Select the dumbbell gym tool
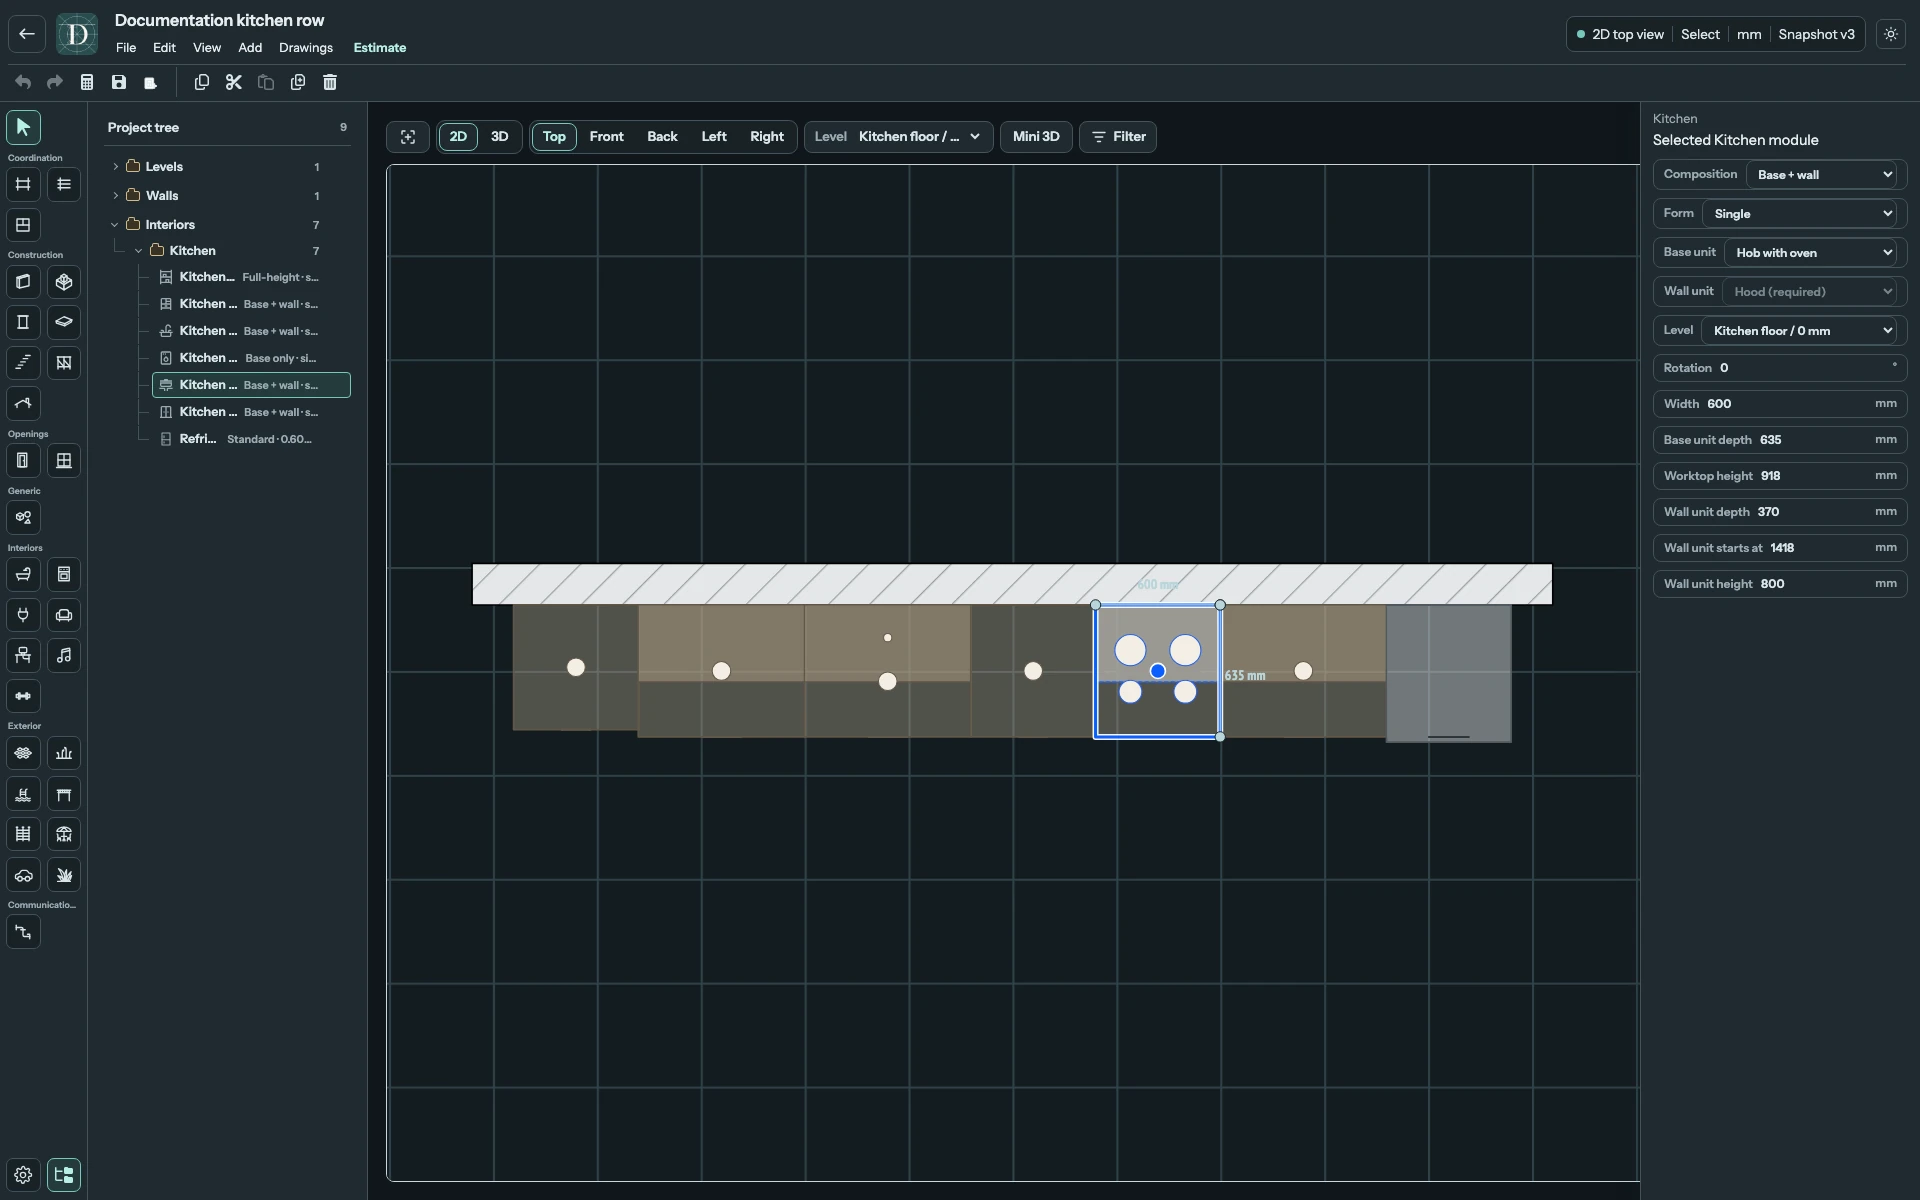 (x=23, y=696)
